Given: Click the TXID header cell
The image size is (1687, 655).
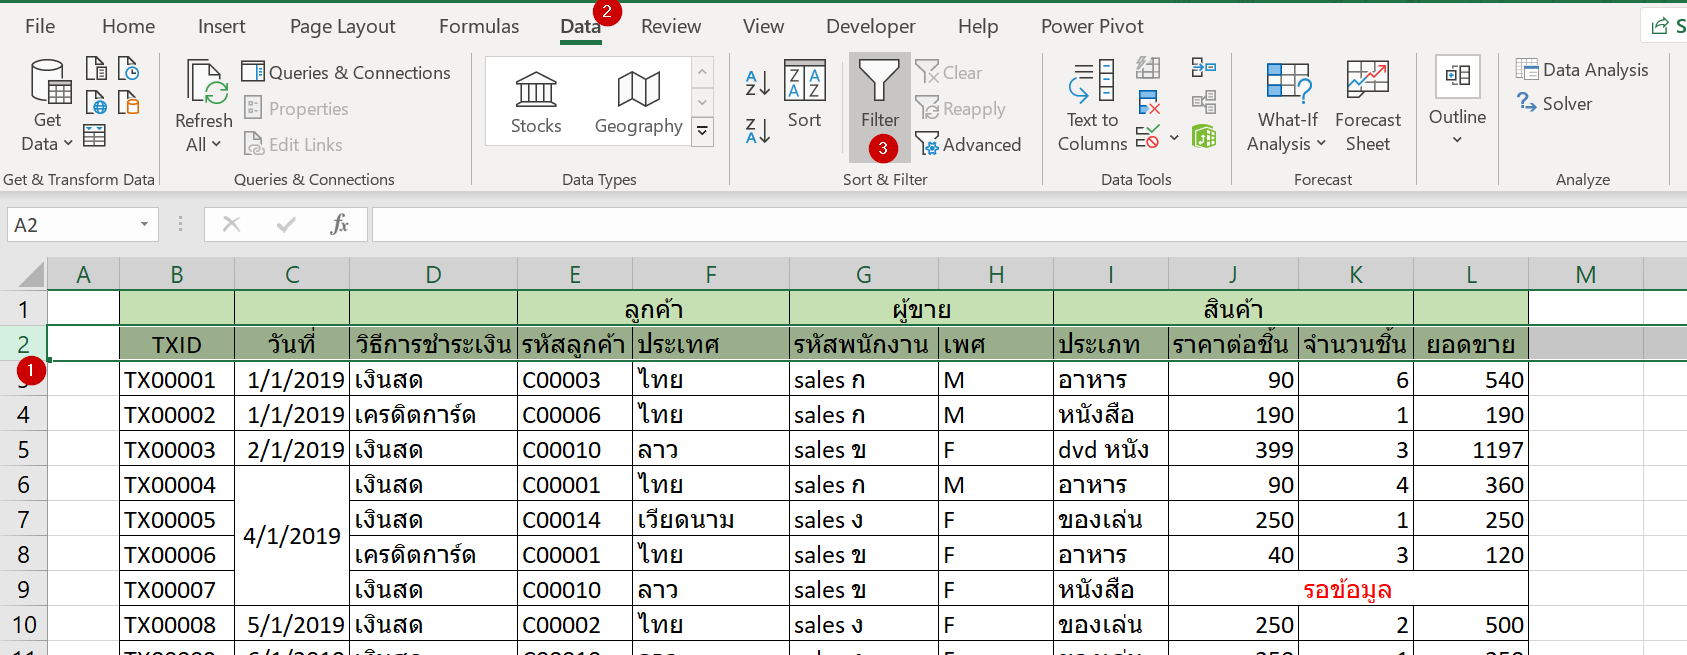Looking at the screenshot, I should click(177, 344).
